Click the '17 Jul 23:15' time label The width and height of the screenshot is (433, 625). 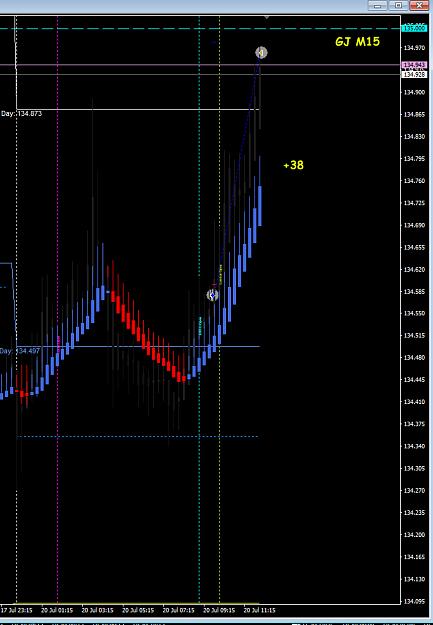(x=16, y=610)
